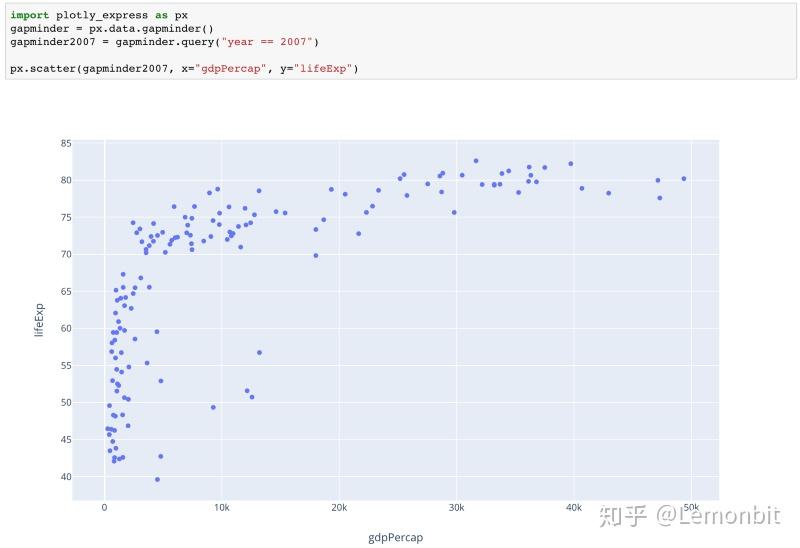Click the 30k x-axis tick label
This screenshot has width=800, height=548.
tap(456, 508)
